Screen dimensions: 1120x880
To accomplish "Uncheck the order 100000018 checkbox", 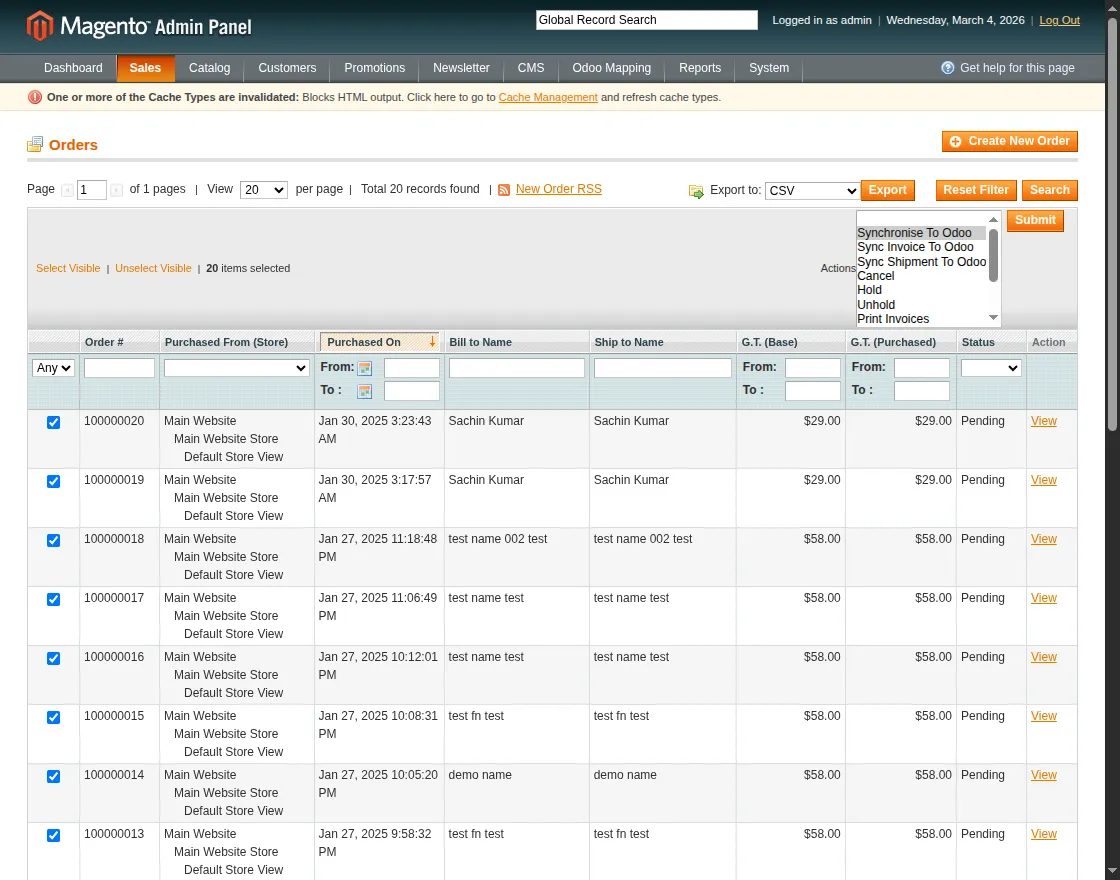I will click(54, 540).
